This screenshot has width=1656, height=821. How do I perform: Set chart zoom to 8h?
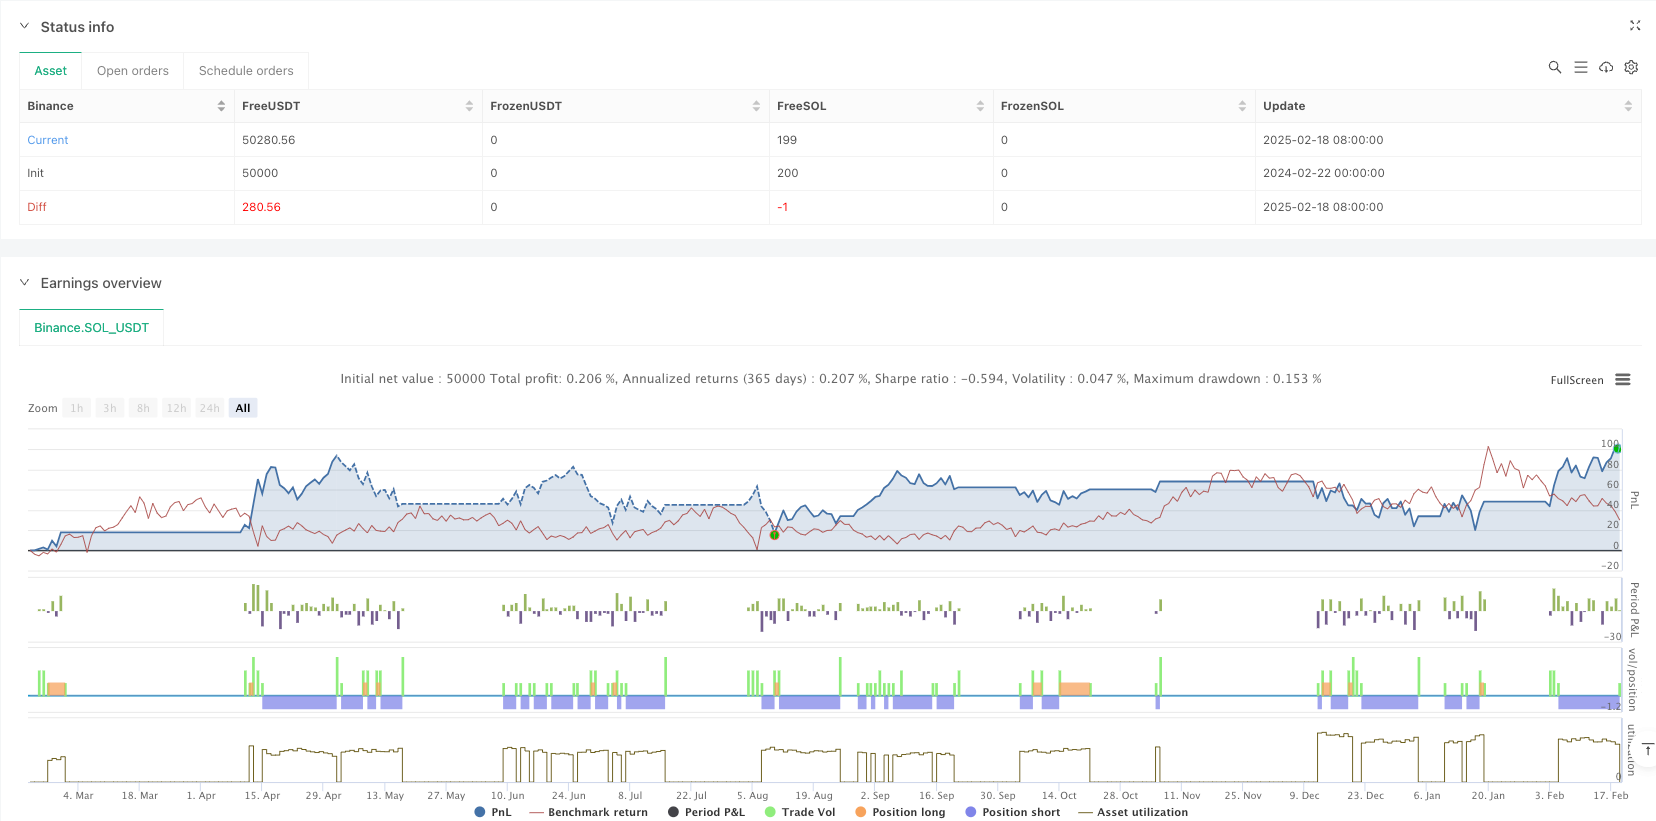pyautogui.click(x=143, y=408)
